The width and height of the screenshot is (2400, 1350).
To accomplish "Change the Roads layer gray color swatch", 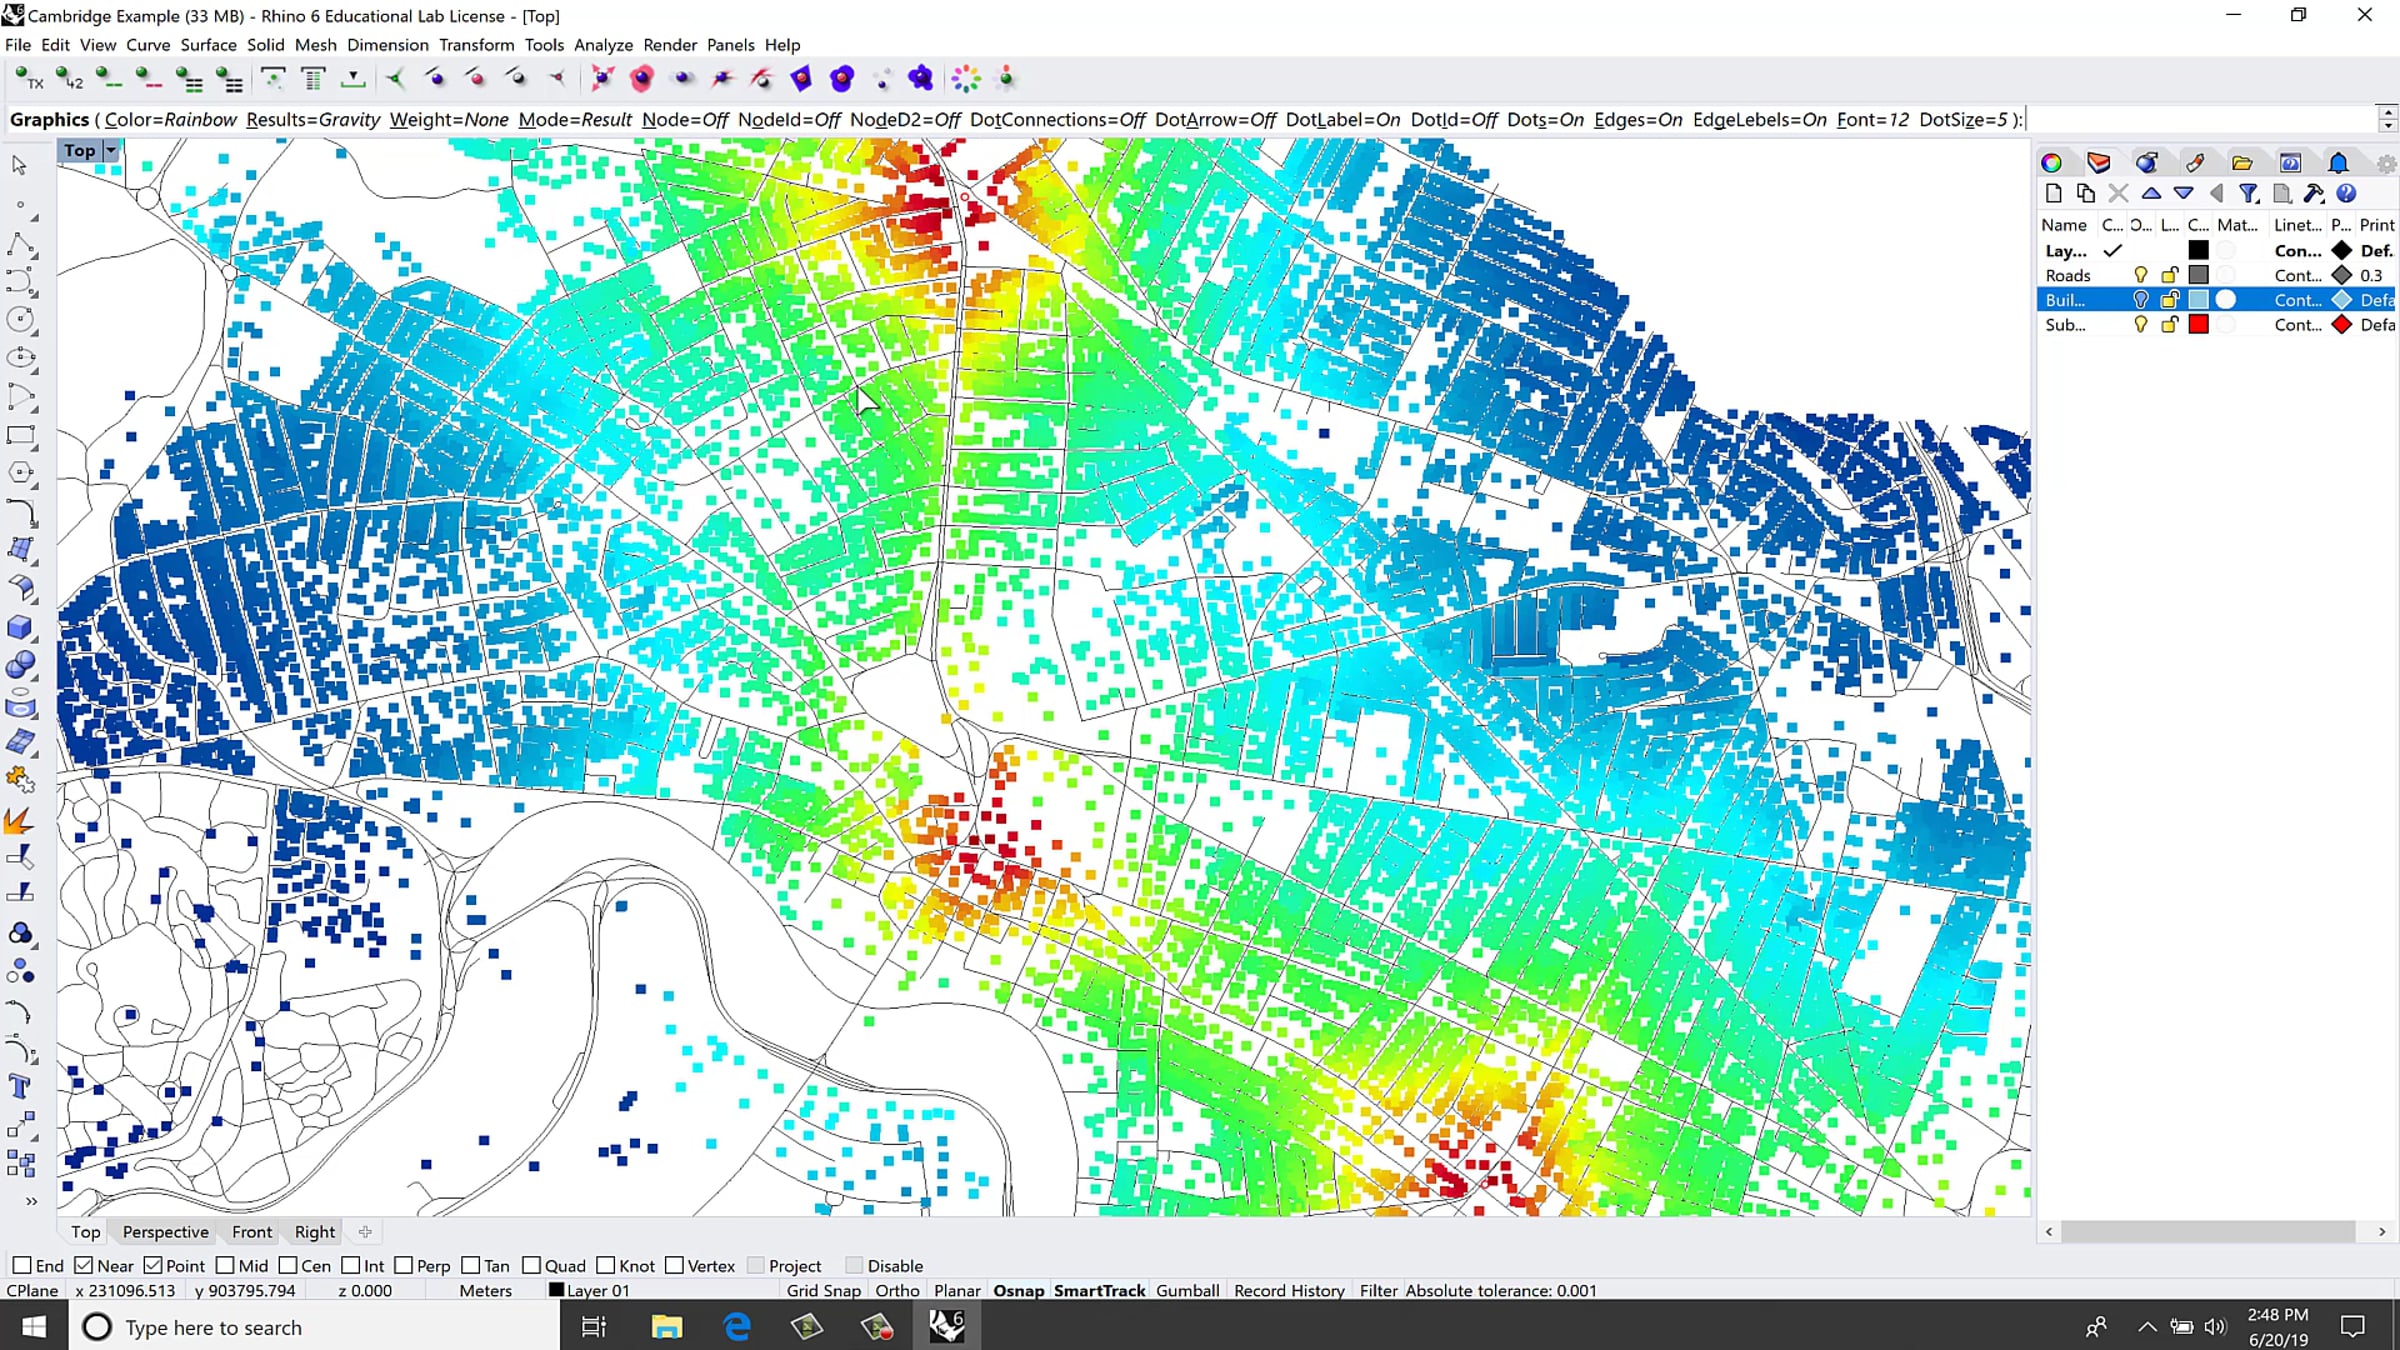I will [x=2198, y=275].
